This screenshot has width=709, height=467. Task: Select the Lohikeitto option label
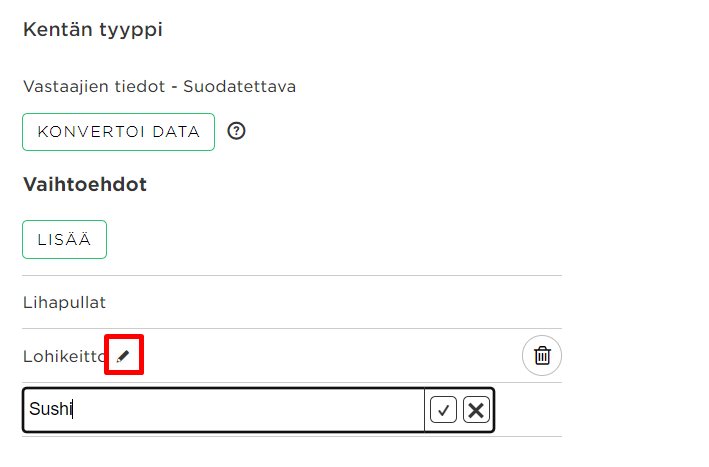tap(64, 356)
